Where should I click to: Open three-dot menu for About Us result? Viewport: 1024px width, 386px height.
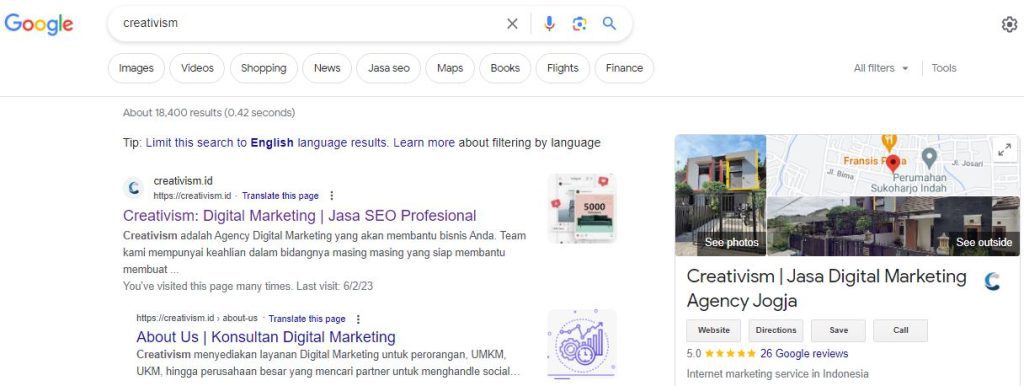pos(358,319)
